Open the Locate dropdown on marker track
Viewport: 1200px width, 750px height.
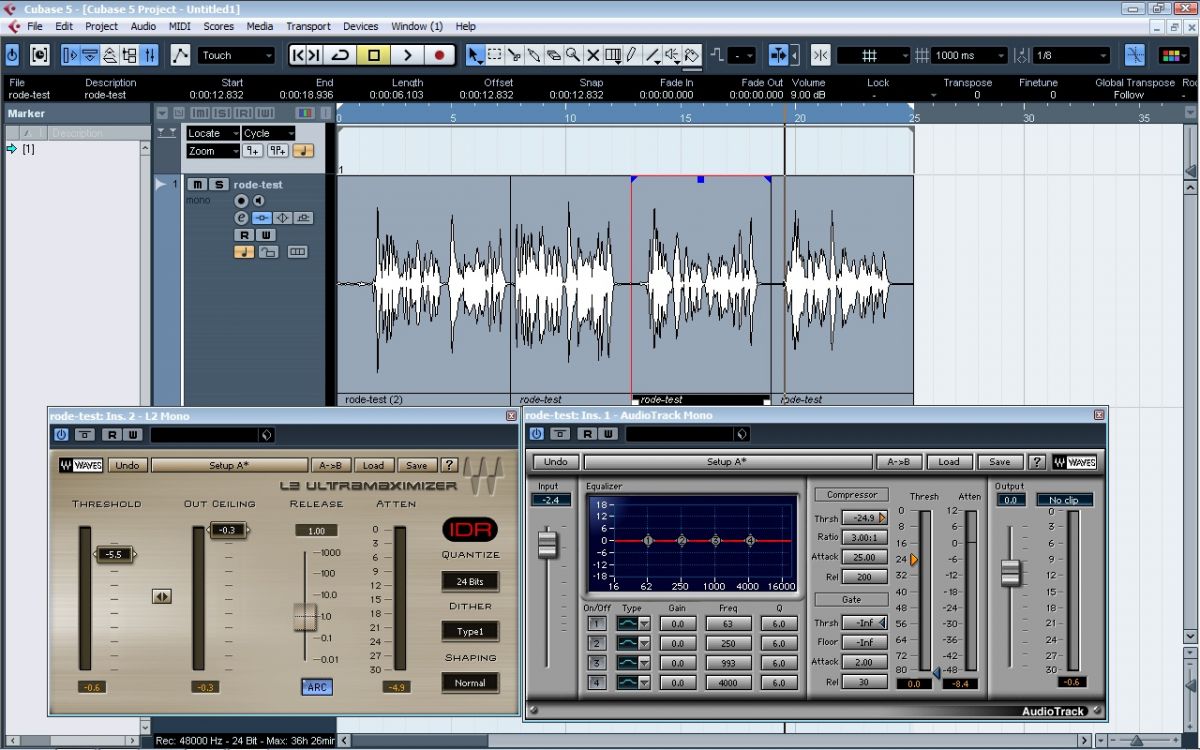(213, 133)
